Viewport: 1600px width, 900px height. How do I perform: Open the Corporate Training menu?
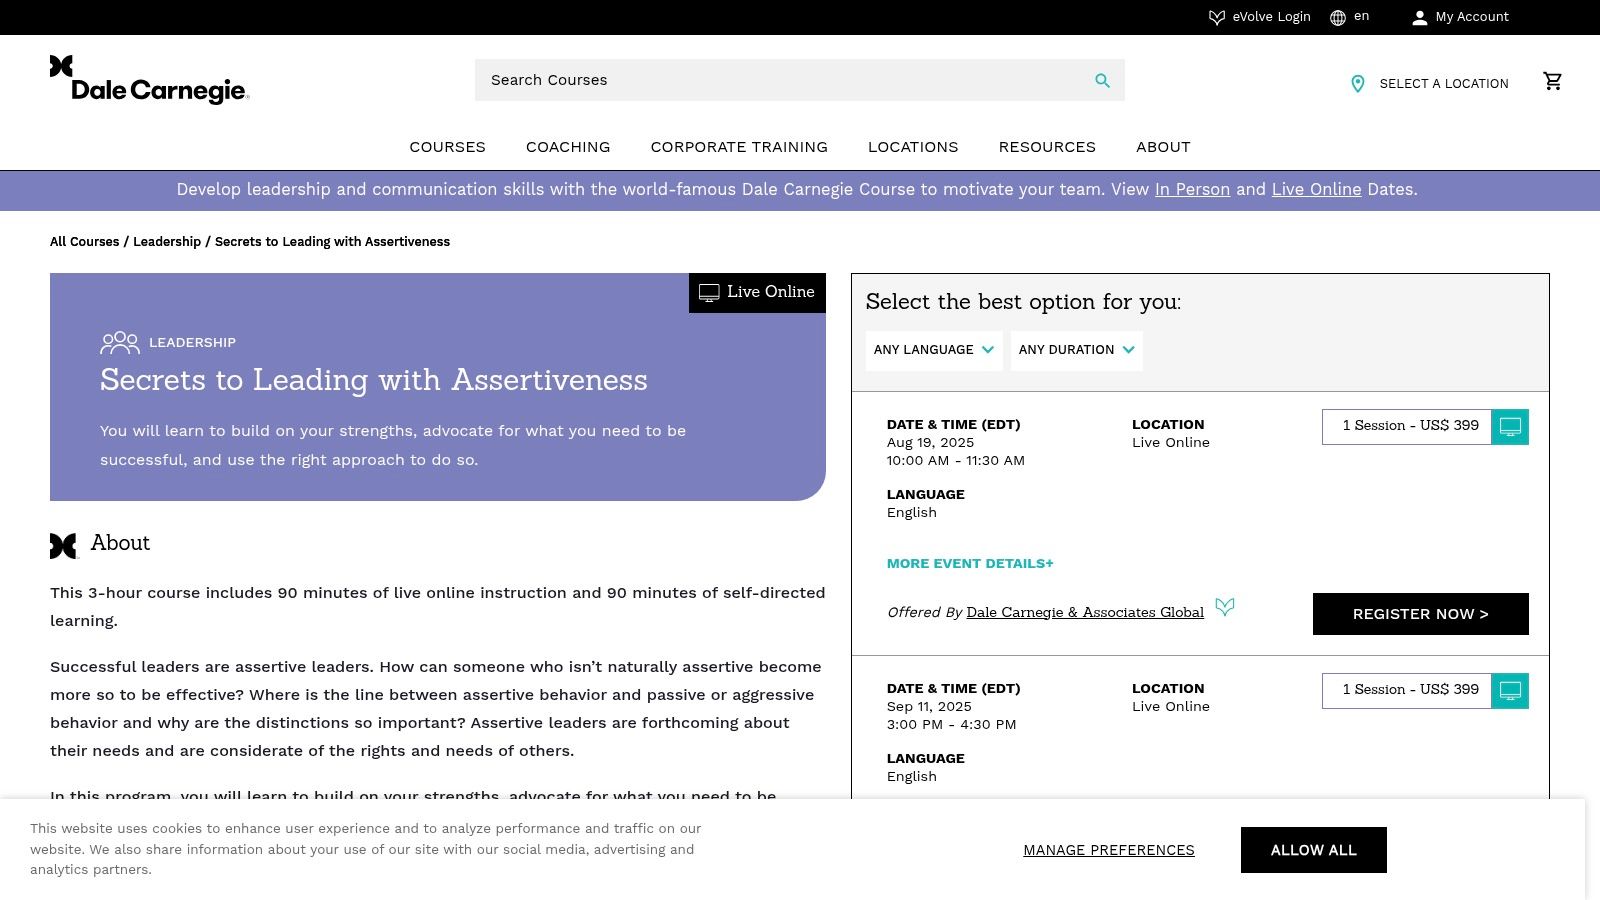pyautogui.click(x=739, y=147)
